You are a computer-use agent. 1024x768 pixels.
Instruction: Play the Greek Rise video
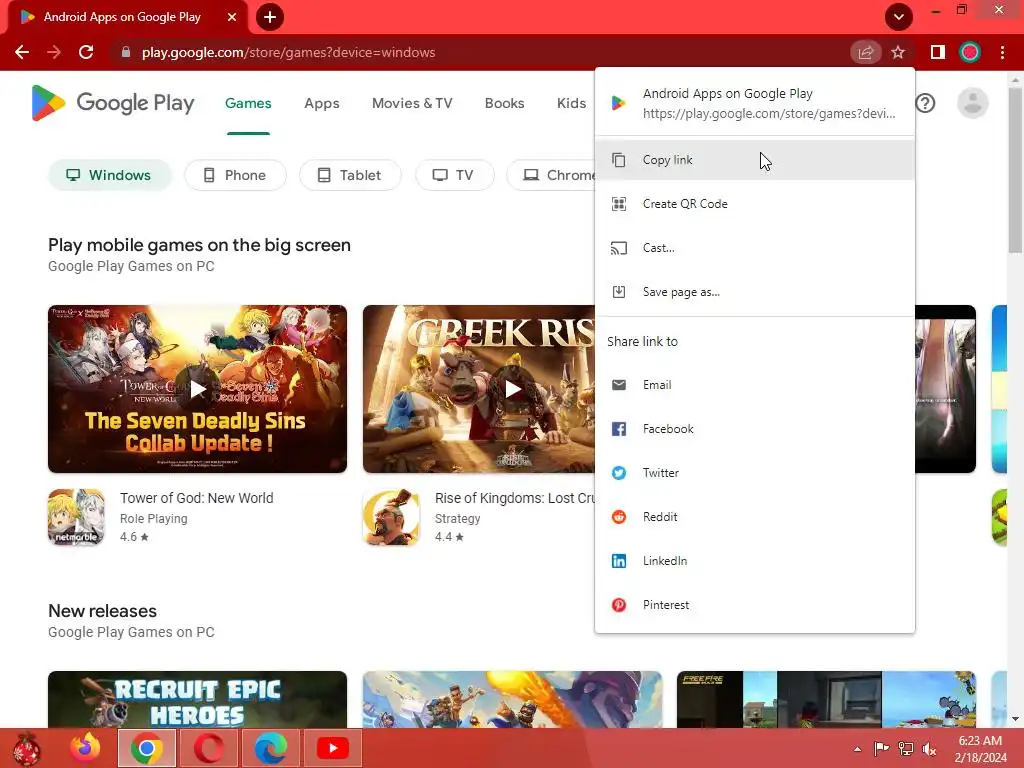click(513, 390)
